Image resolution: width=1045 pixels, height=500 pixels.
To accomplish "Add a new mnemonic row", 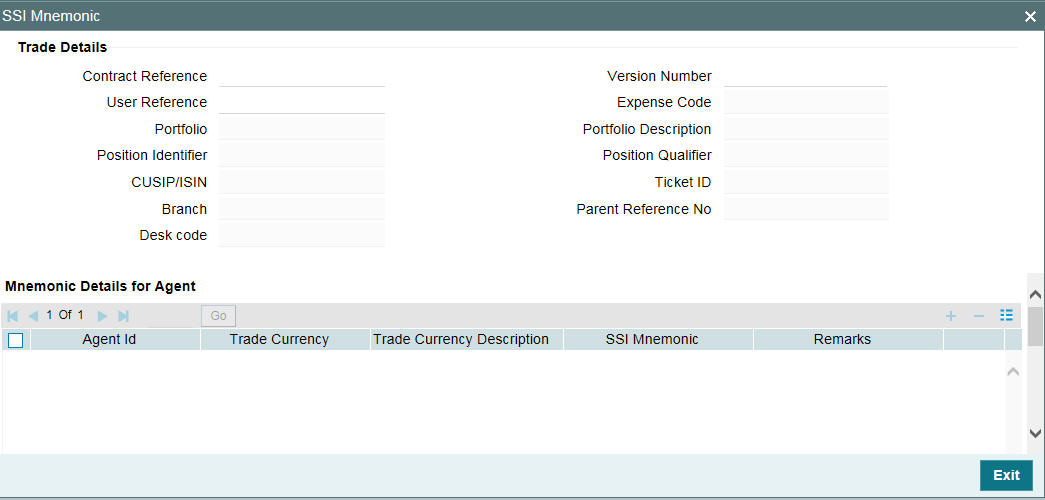I will tap(951, 315).
